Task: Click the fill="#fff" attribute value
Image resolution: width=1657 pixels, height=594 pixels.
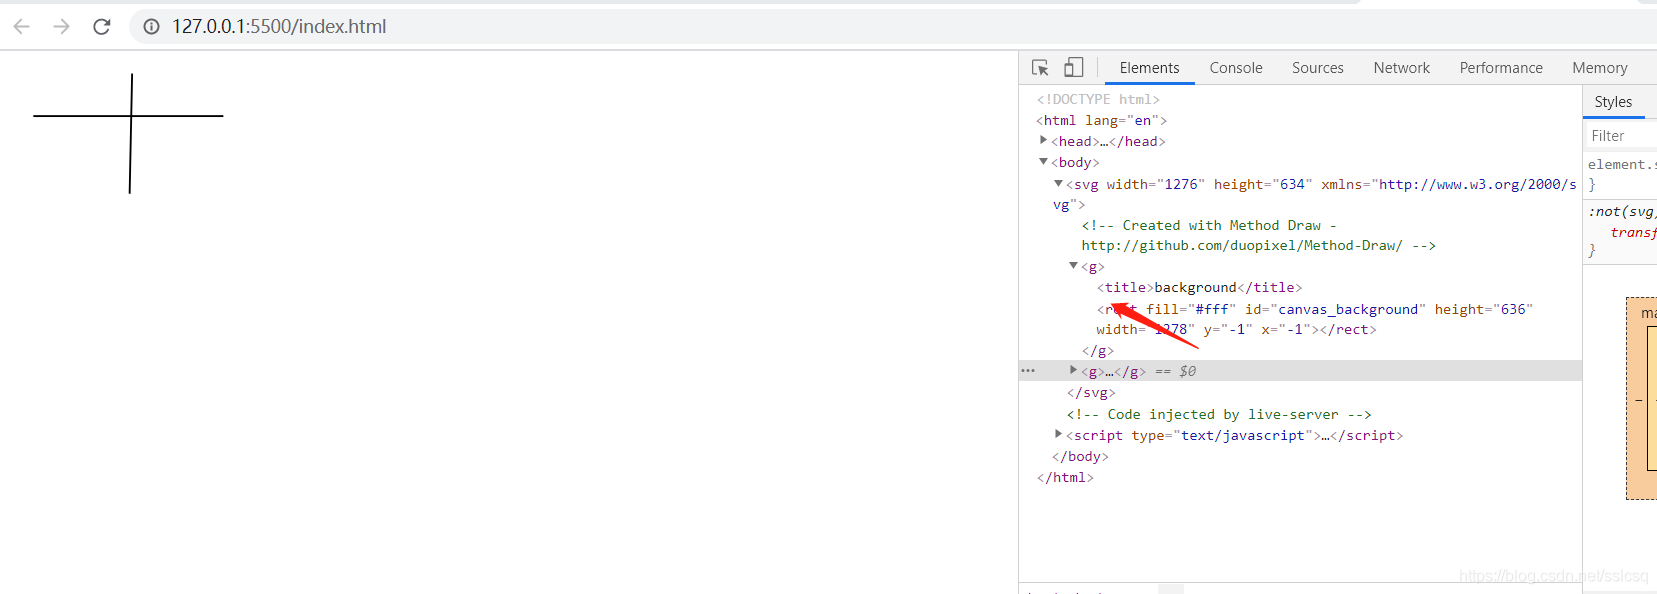Action: click(1212, 309)
